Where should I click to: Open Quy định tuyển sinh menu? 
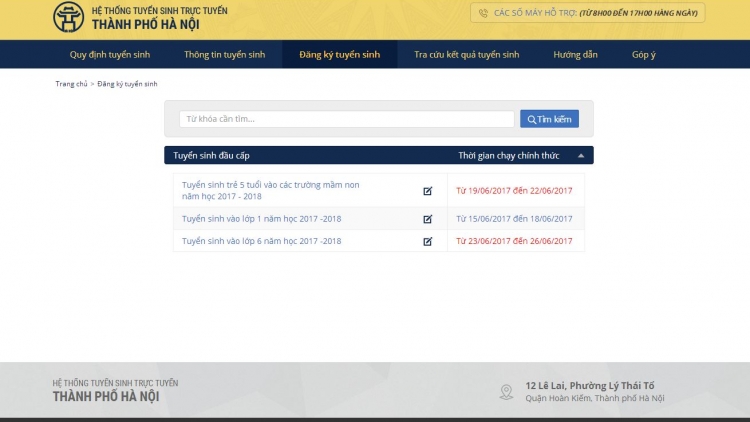pyautogui.click(x=110, y=55)
